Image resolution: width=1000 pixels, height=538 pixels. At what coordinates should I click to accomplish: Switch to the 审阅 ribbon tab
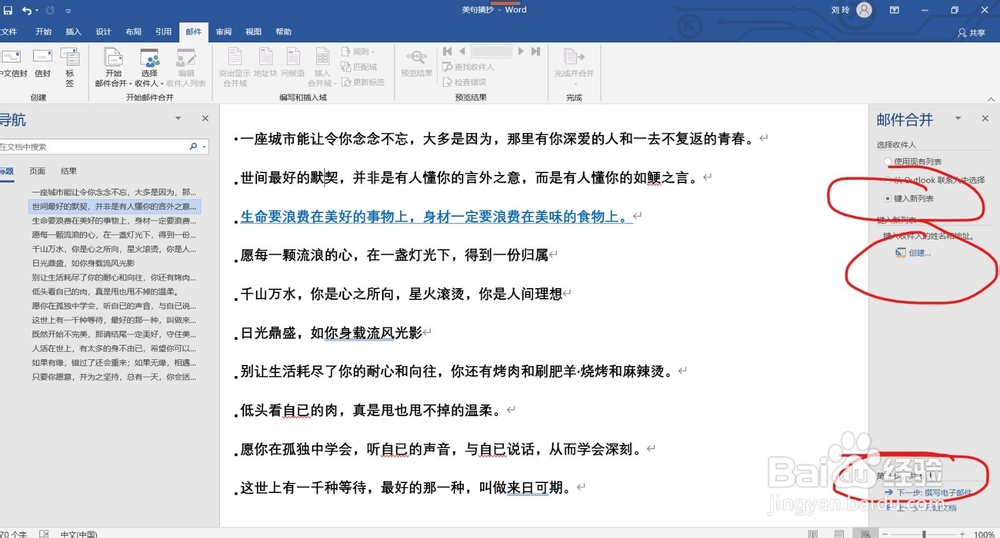[x=224, y=32]
